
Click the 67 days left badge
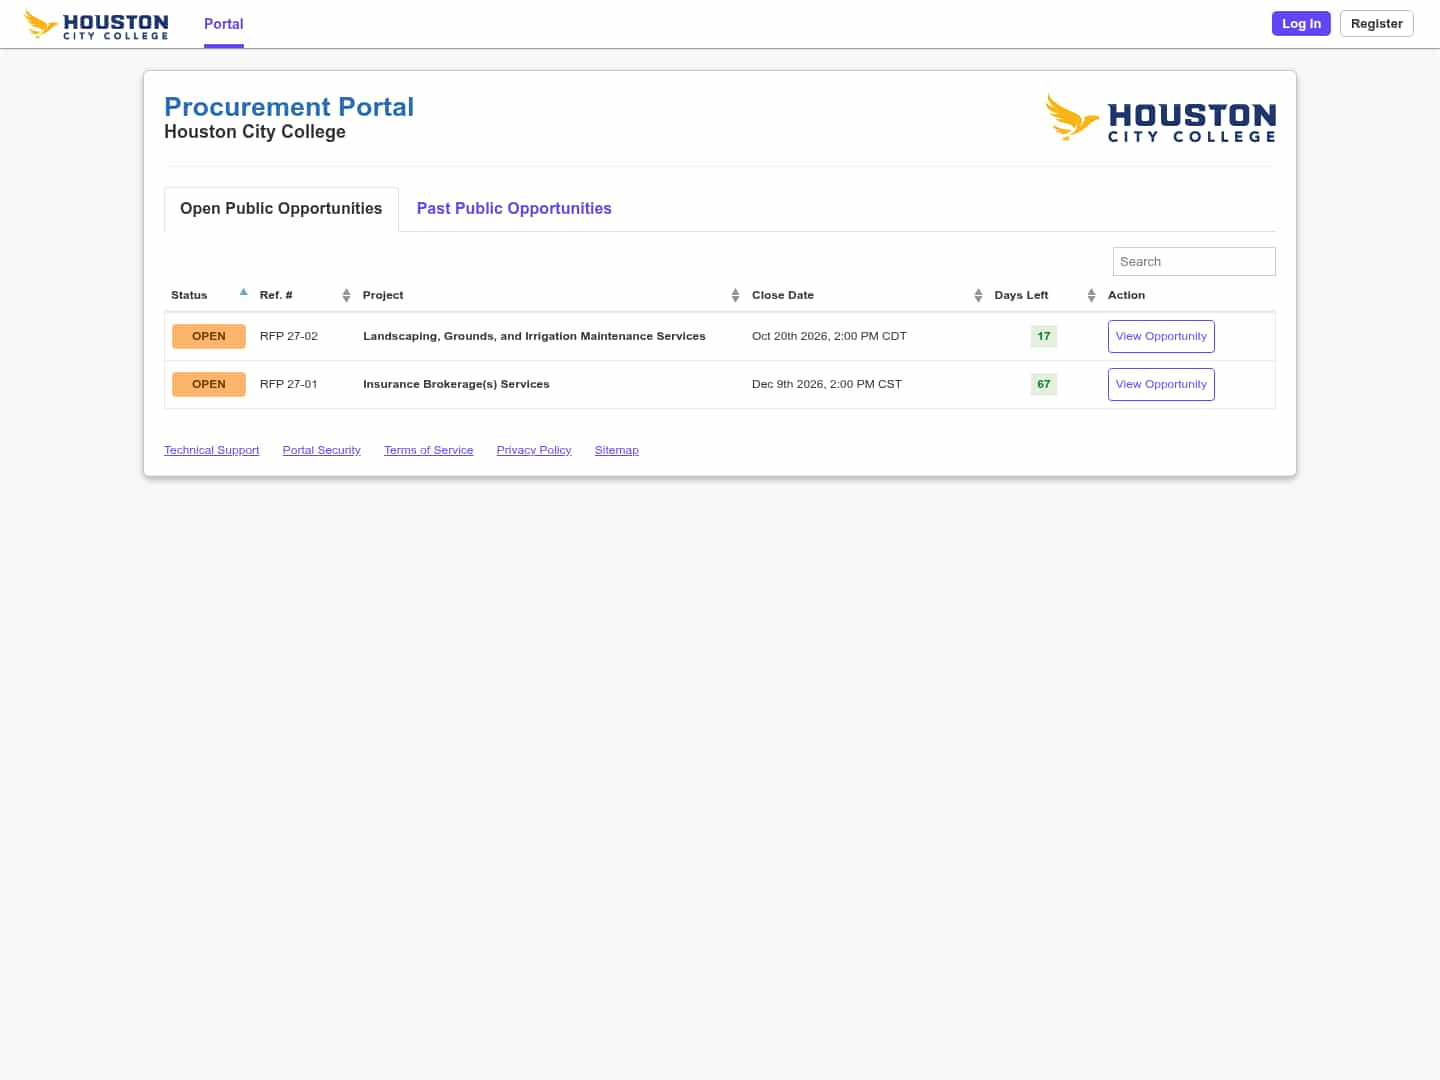1043,384
